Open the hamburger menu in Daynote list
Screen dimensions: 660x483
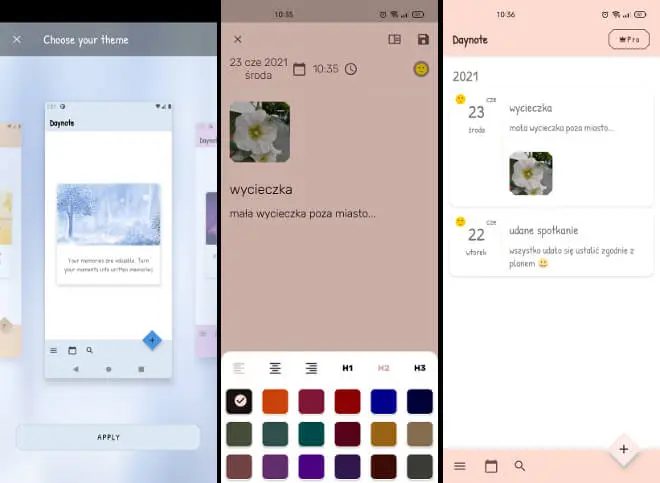pos(460,466)
